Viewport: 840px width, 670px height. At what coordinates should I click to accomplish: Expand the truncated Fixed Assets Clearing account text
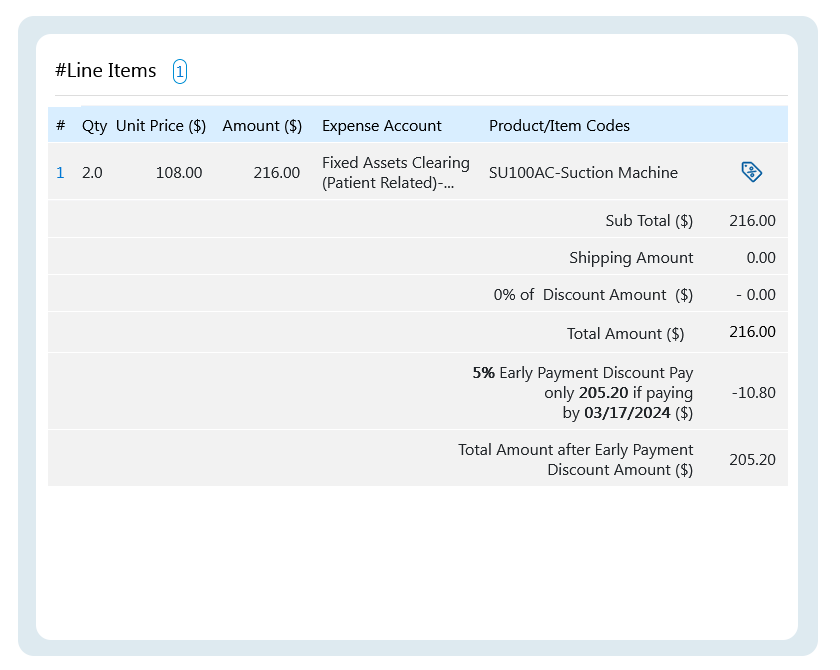pos(394,172)
